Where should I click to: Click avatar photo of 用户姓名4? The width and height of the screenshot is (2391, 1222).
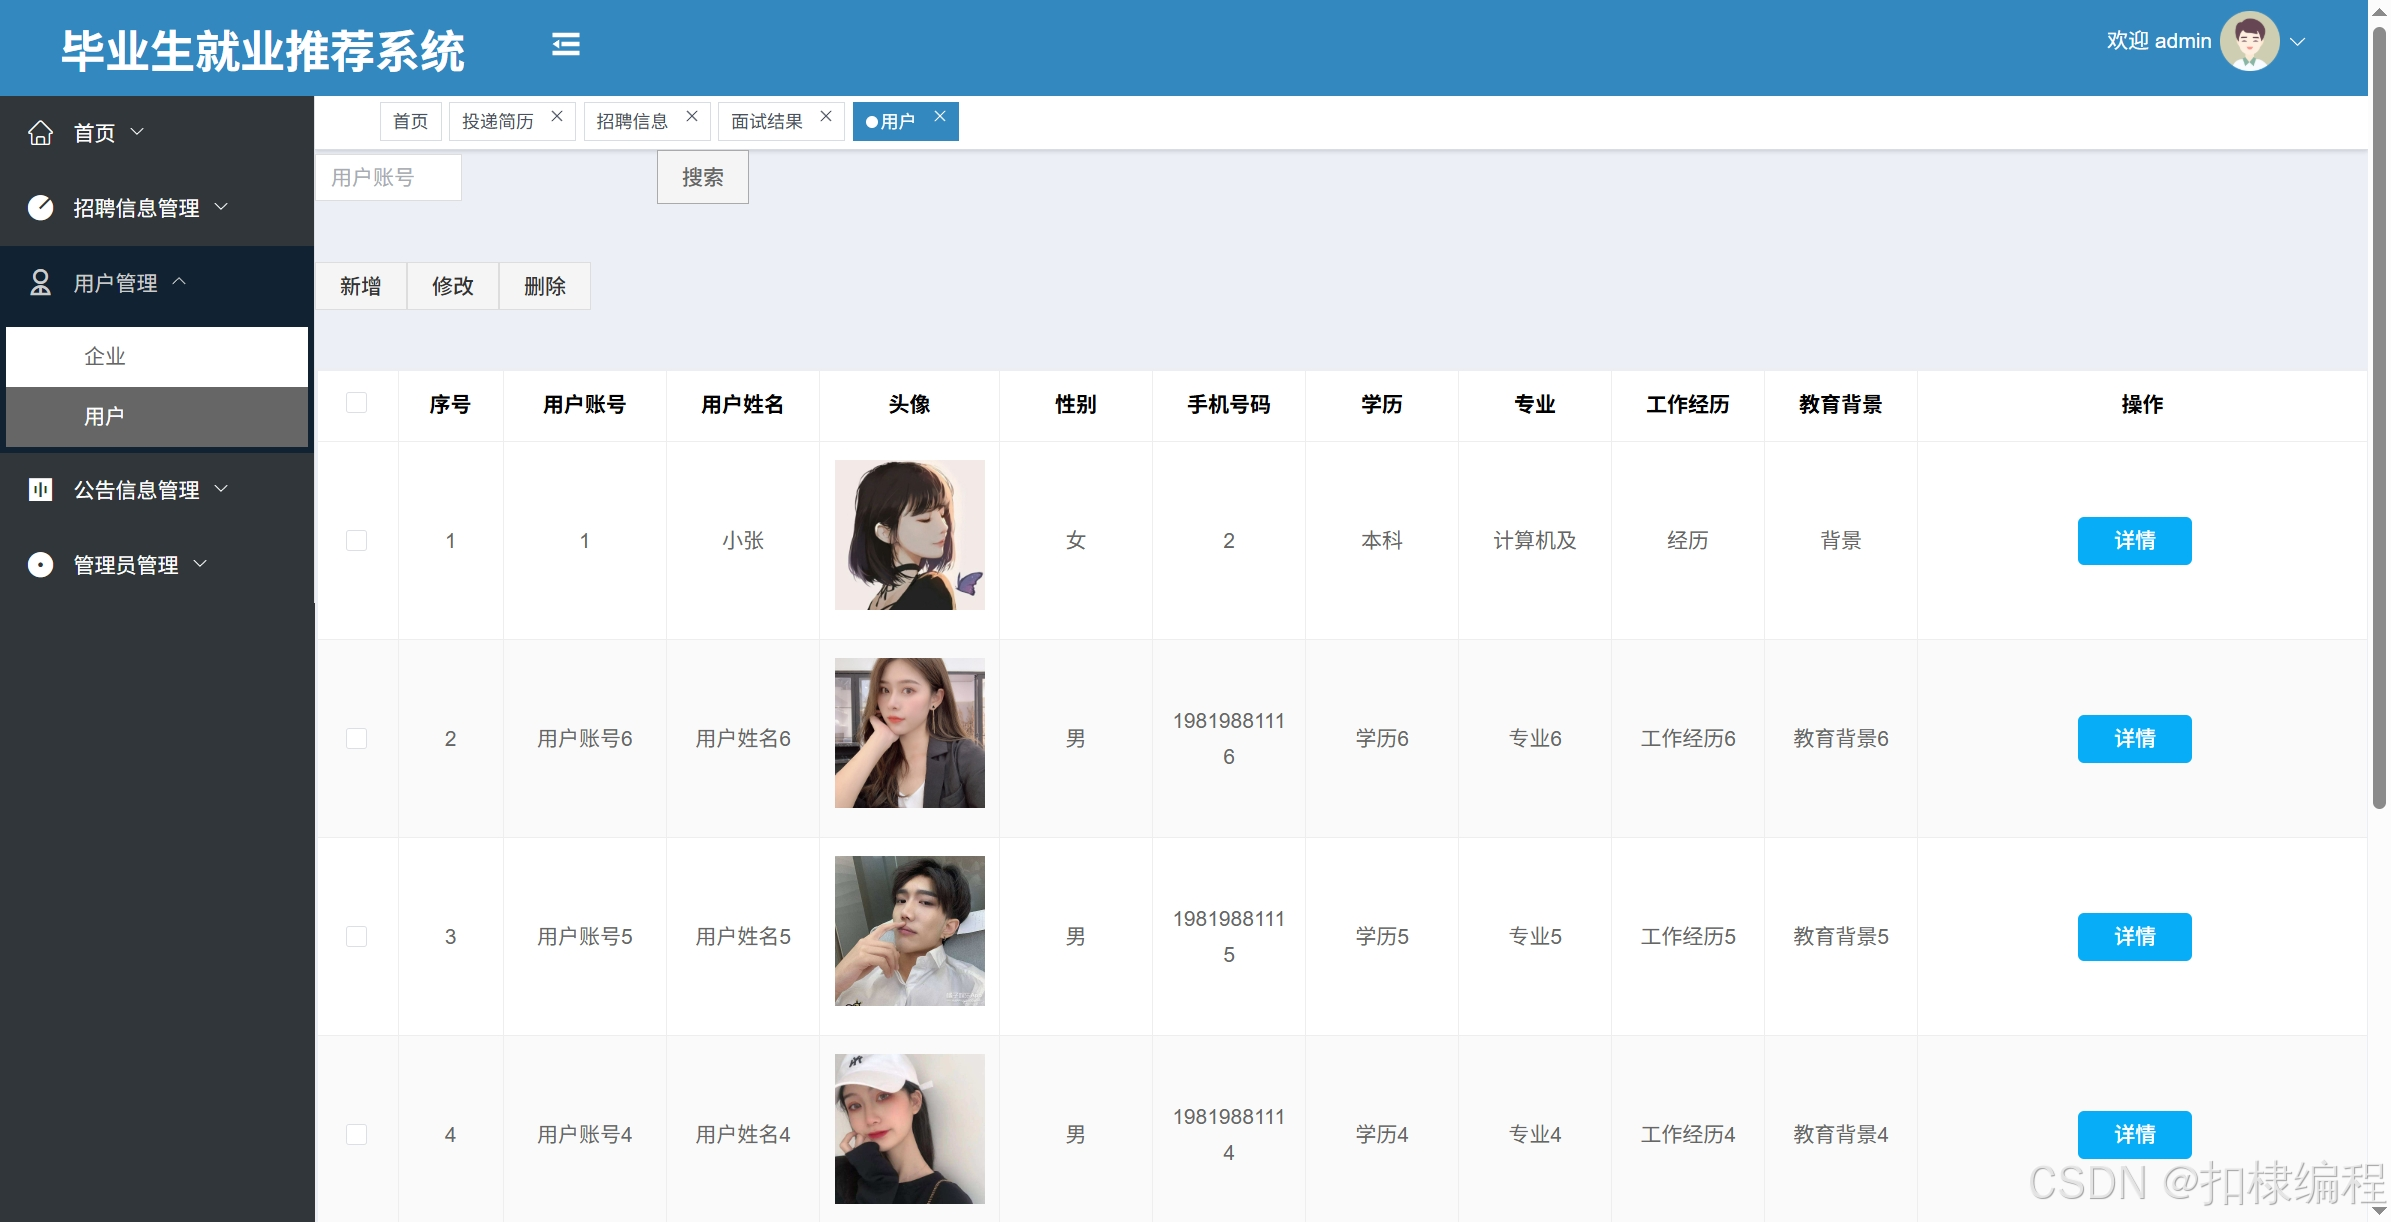tap(909, 1129)
